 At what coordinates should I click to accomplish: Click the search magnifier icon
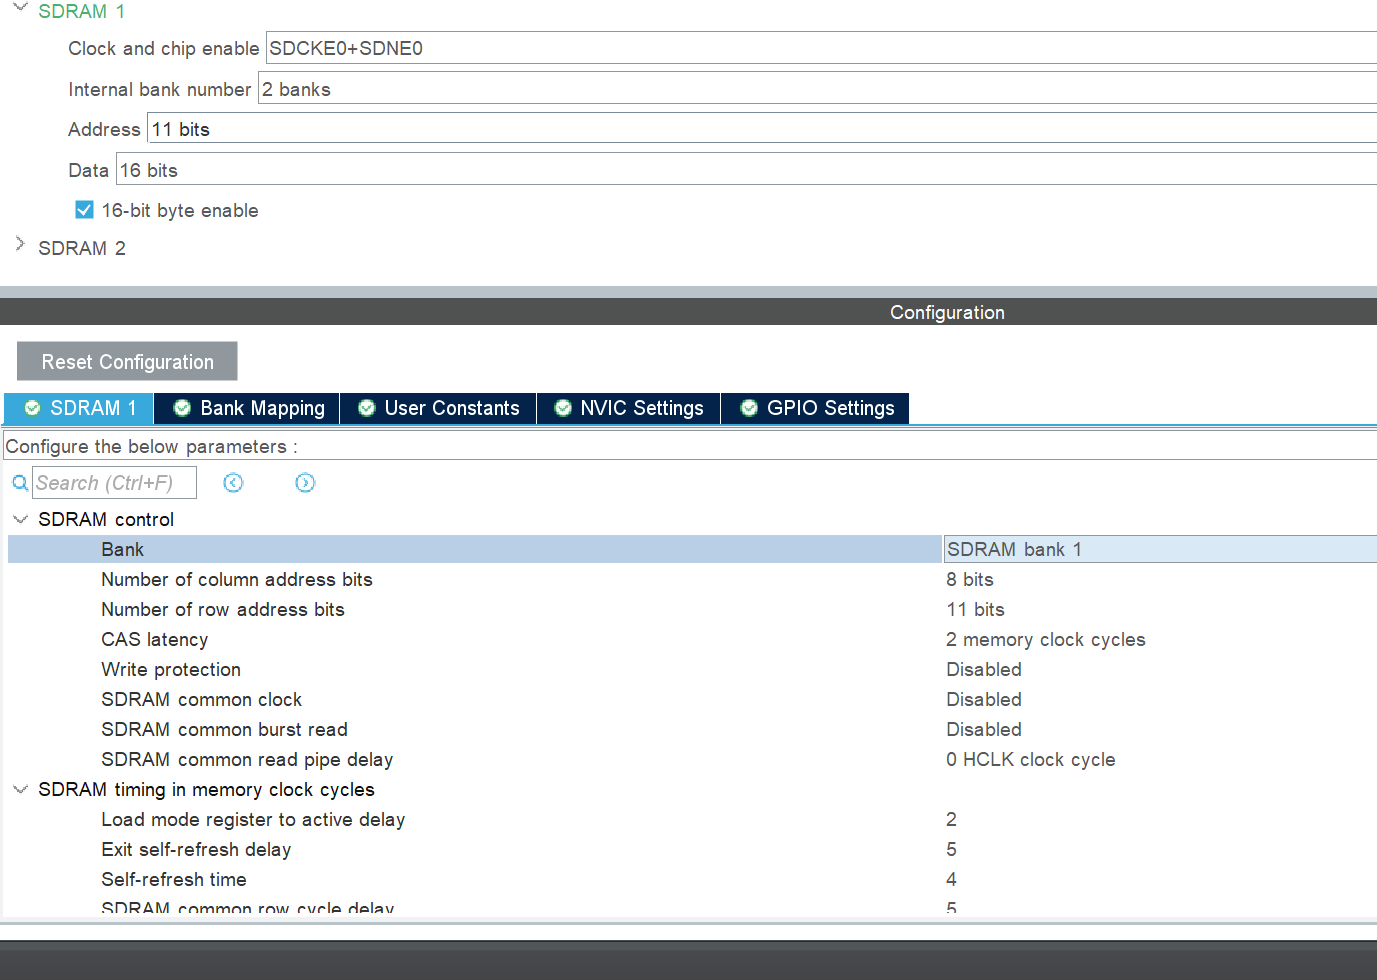click(x=19, y=483)
